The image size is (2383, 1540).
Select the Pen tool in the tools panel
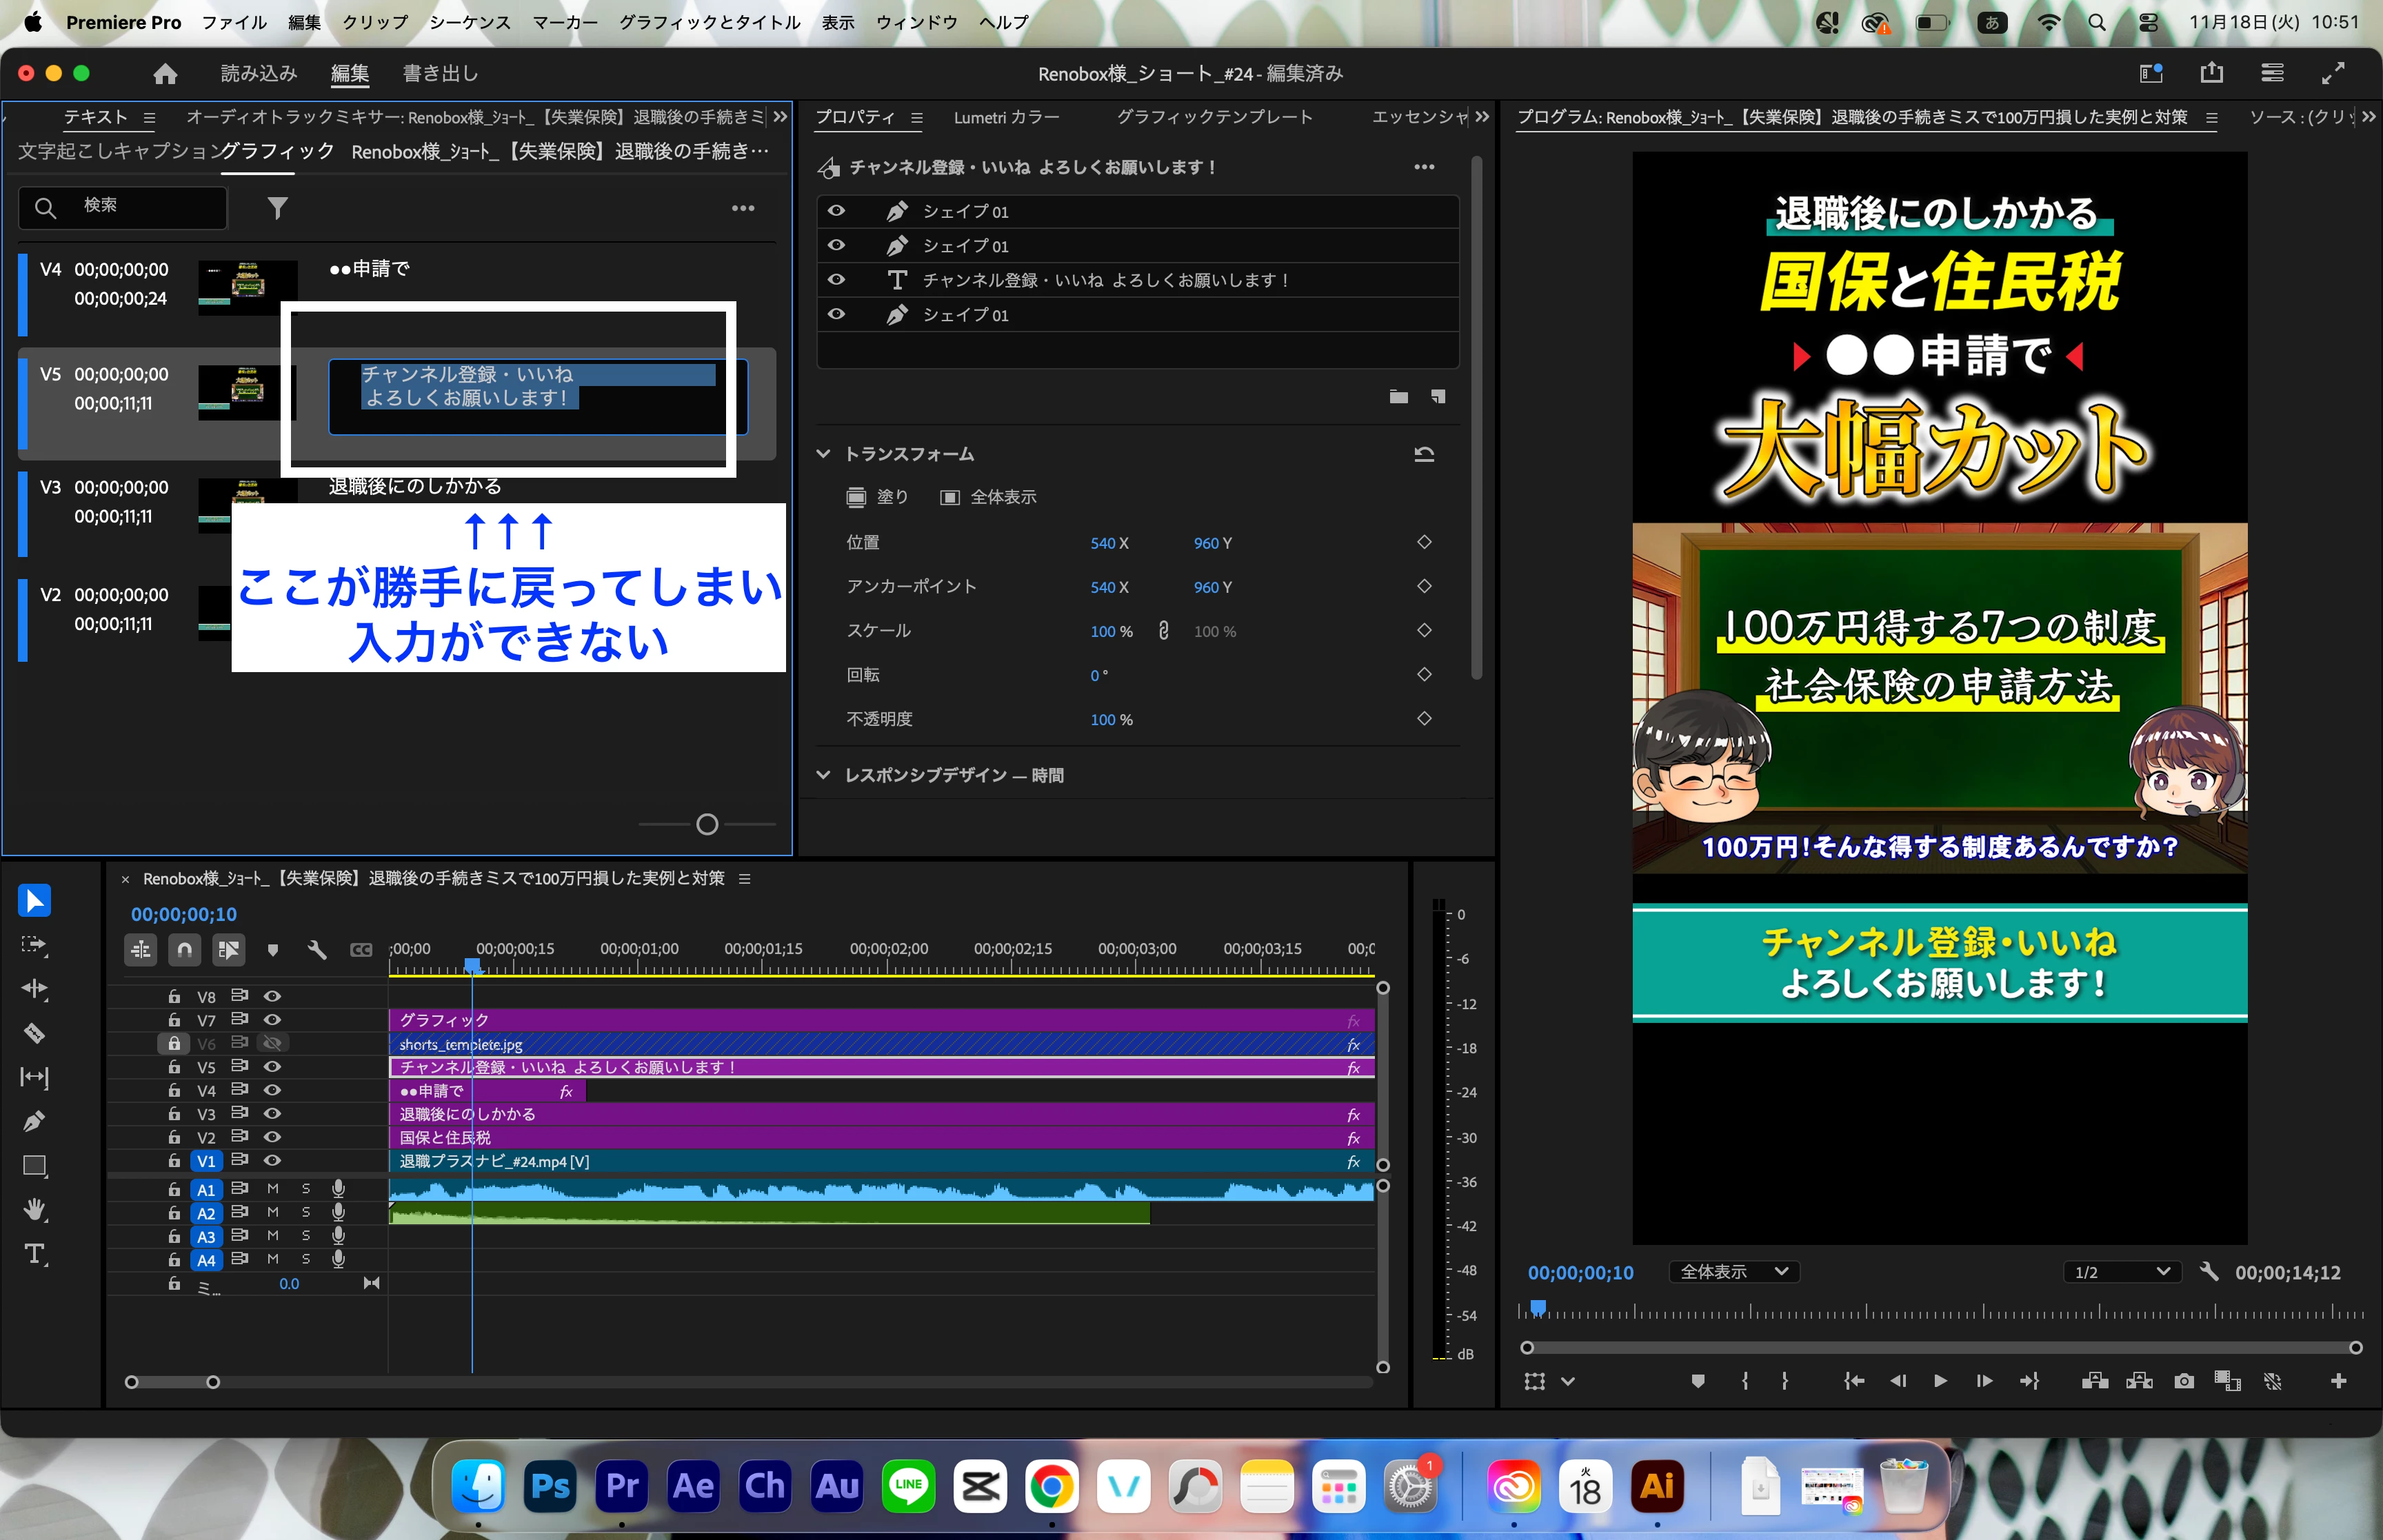click(34, 1121)
